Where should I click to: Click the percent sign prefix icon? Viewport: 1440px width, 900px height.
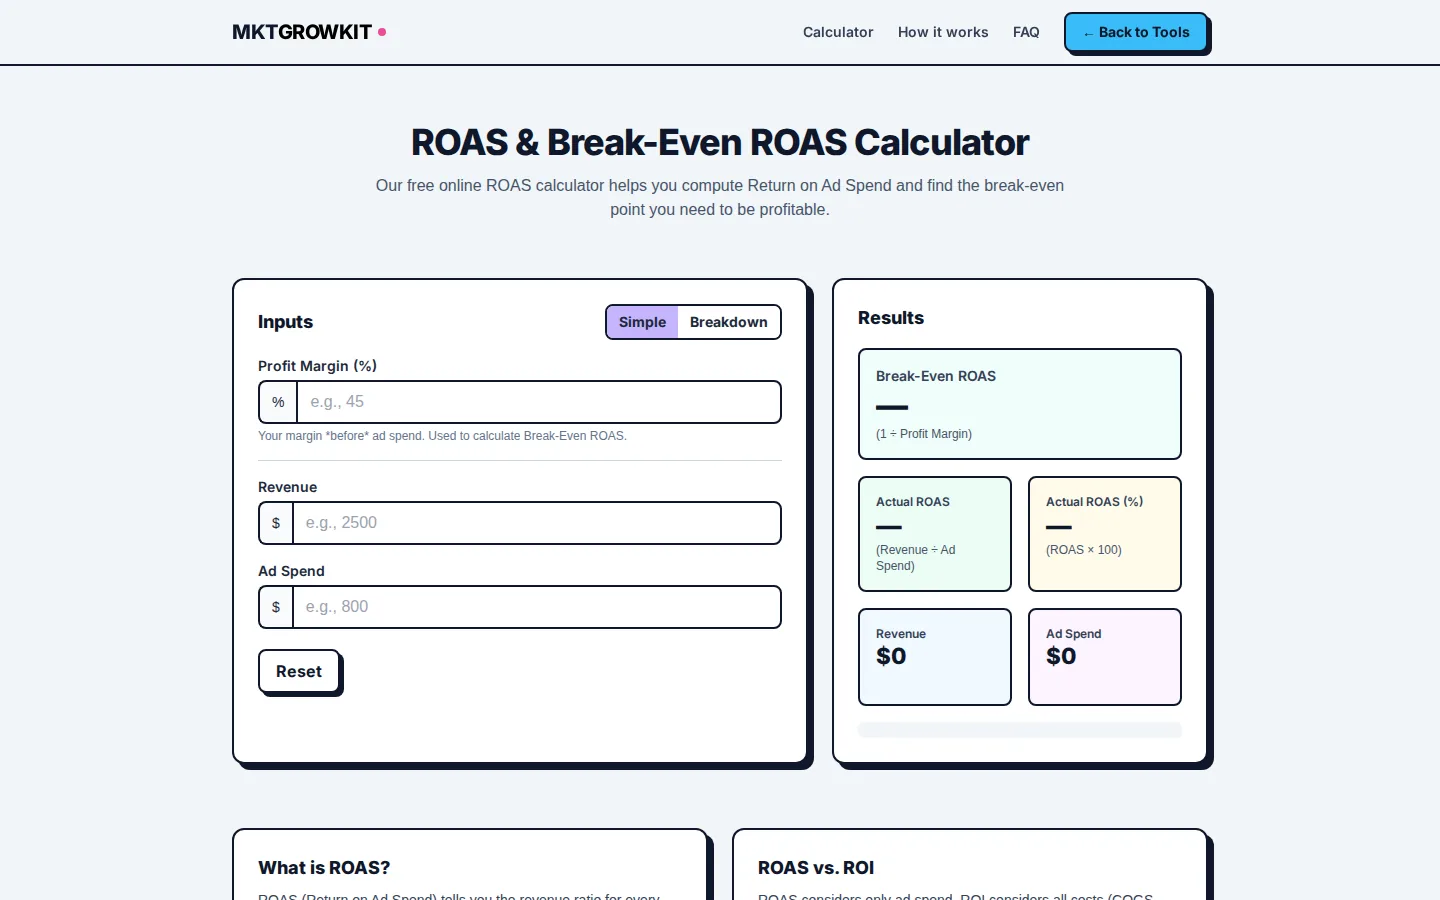coord(278,402)
